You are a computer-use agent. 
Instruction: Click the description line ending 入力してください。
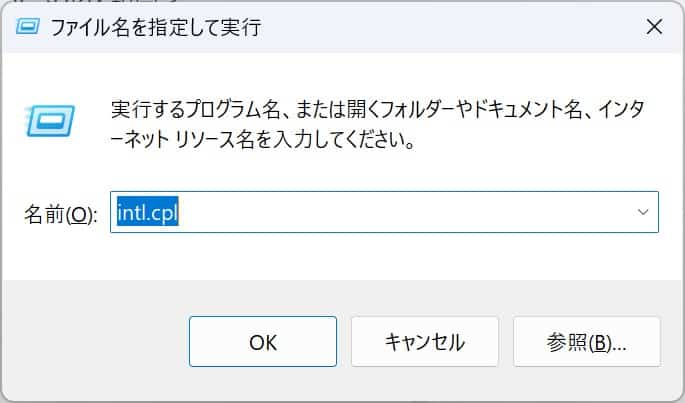click(262, 139)
